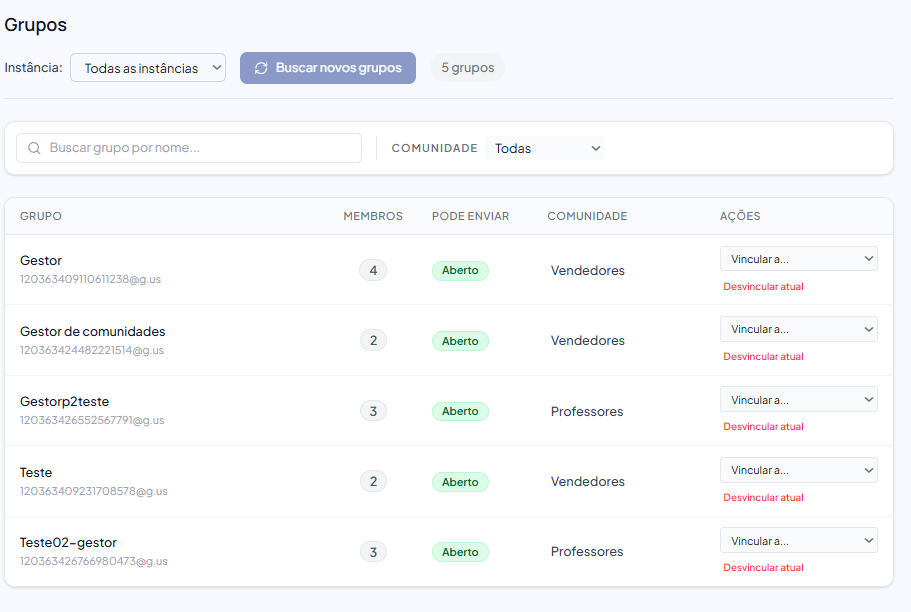Click the 5 grupos count badge
Image resolution: width=911 pixels, height=612 pixels.
pyautogui.click(x=468, y=68)
